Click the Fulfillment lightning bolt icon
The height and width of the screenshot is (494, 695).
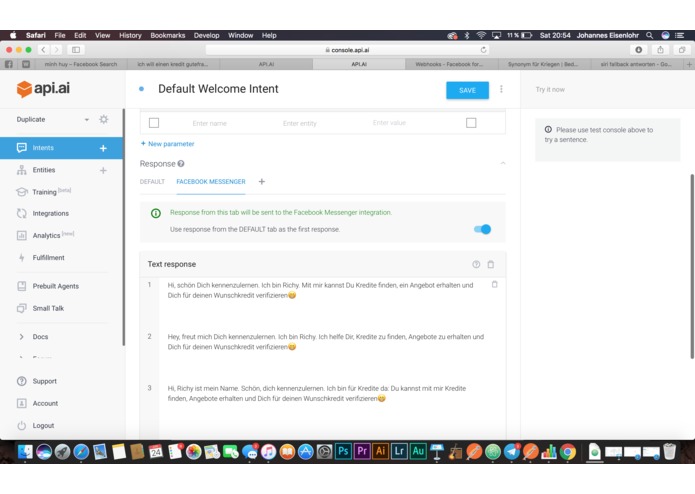(22, 257)
